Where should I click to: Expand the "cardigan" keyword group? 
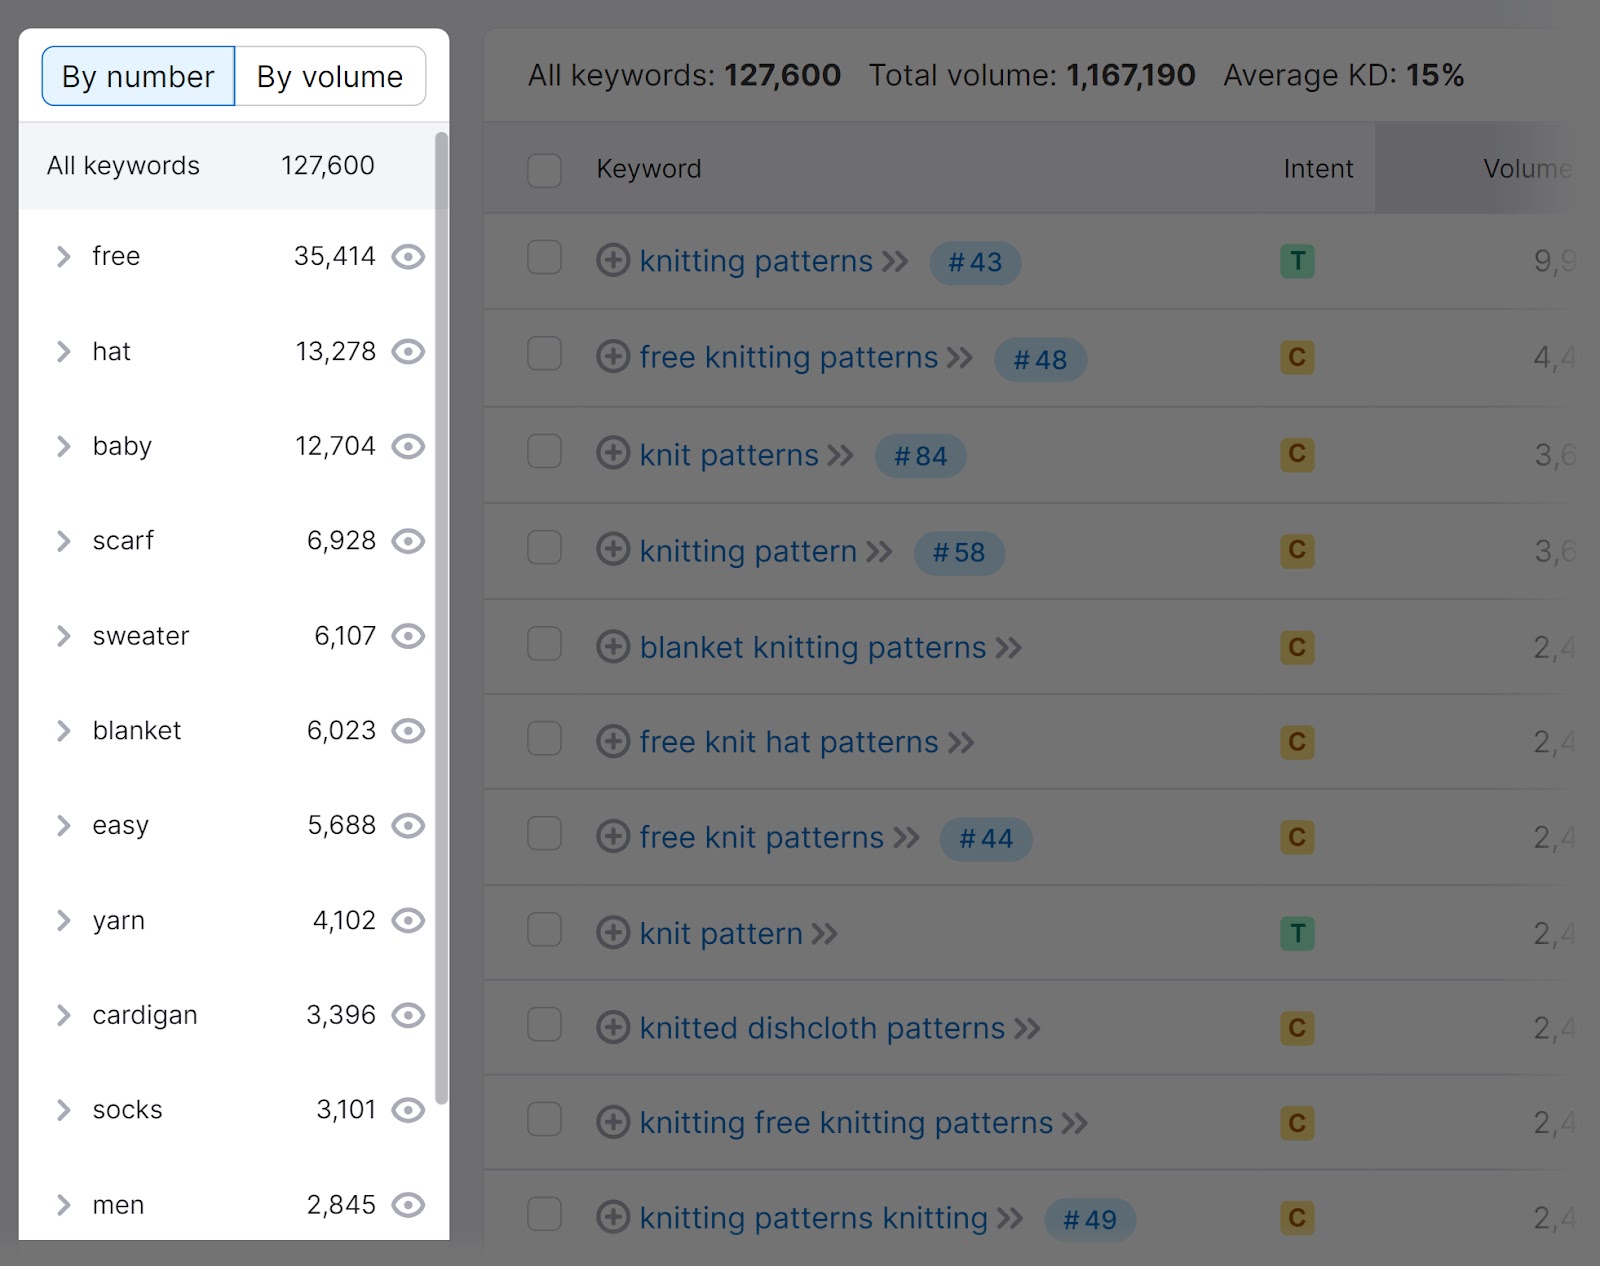click(x=64, y=1016)
